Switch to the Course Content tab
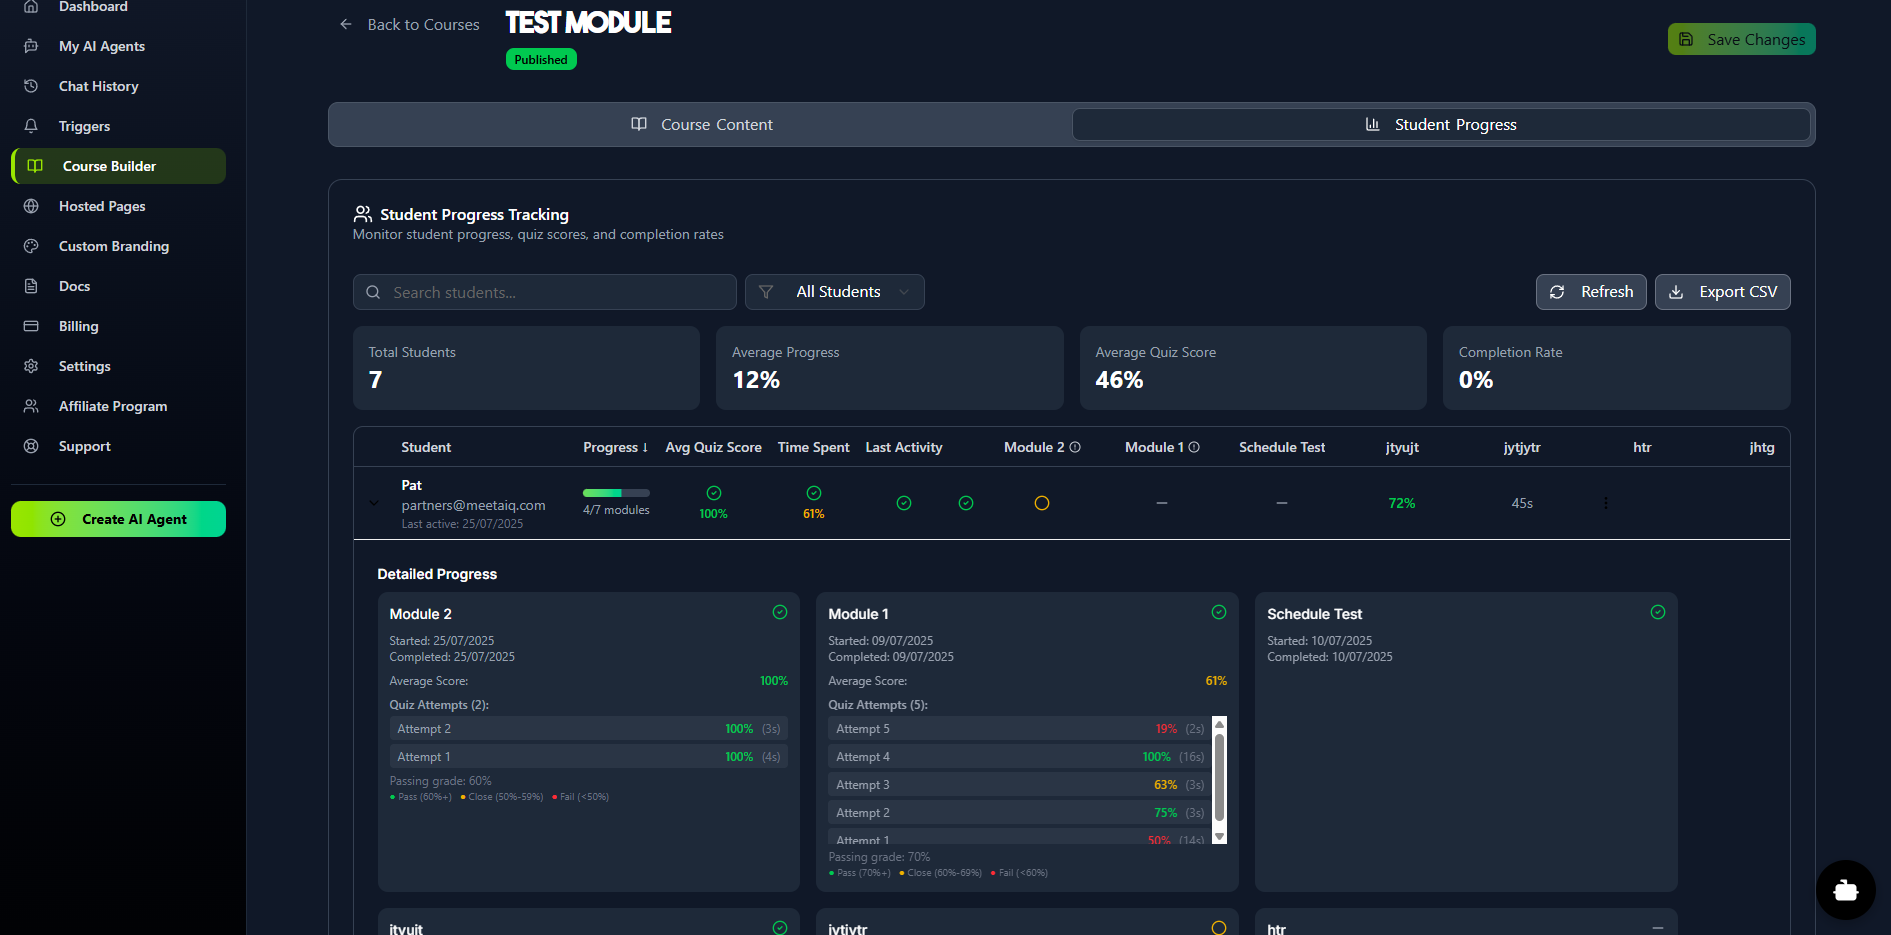This screenshot has height=935, width=1891. 702,125
